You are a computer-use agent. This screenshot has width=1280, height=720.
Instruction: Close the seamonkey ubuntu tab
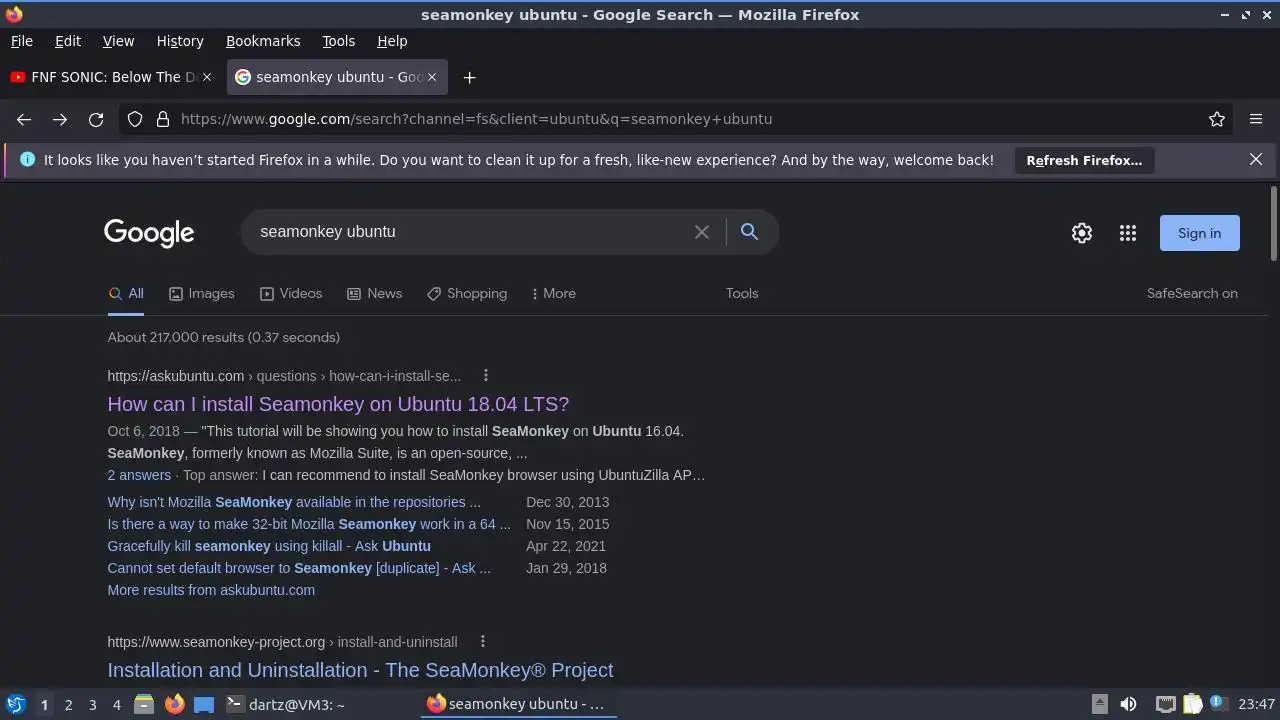(432, 77)
